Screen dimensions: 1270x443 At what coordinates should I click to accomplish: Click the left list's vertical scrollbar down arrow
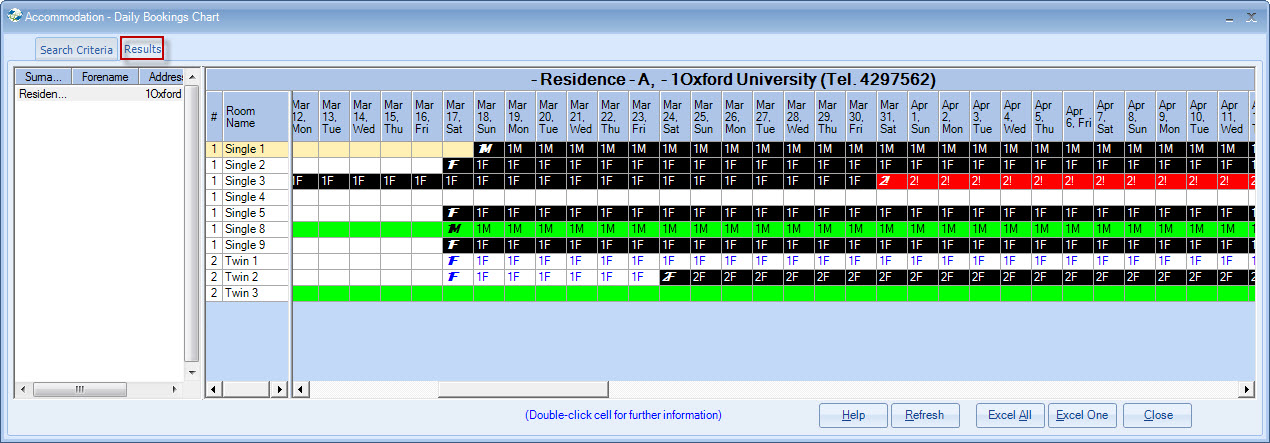[192, 372]
